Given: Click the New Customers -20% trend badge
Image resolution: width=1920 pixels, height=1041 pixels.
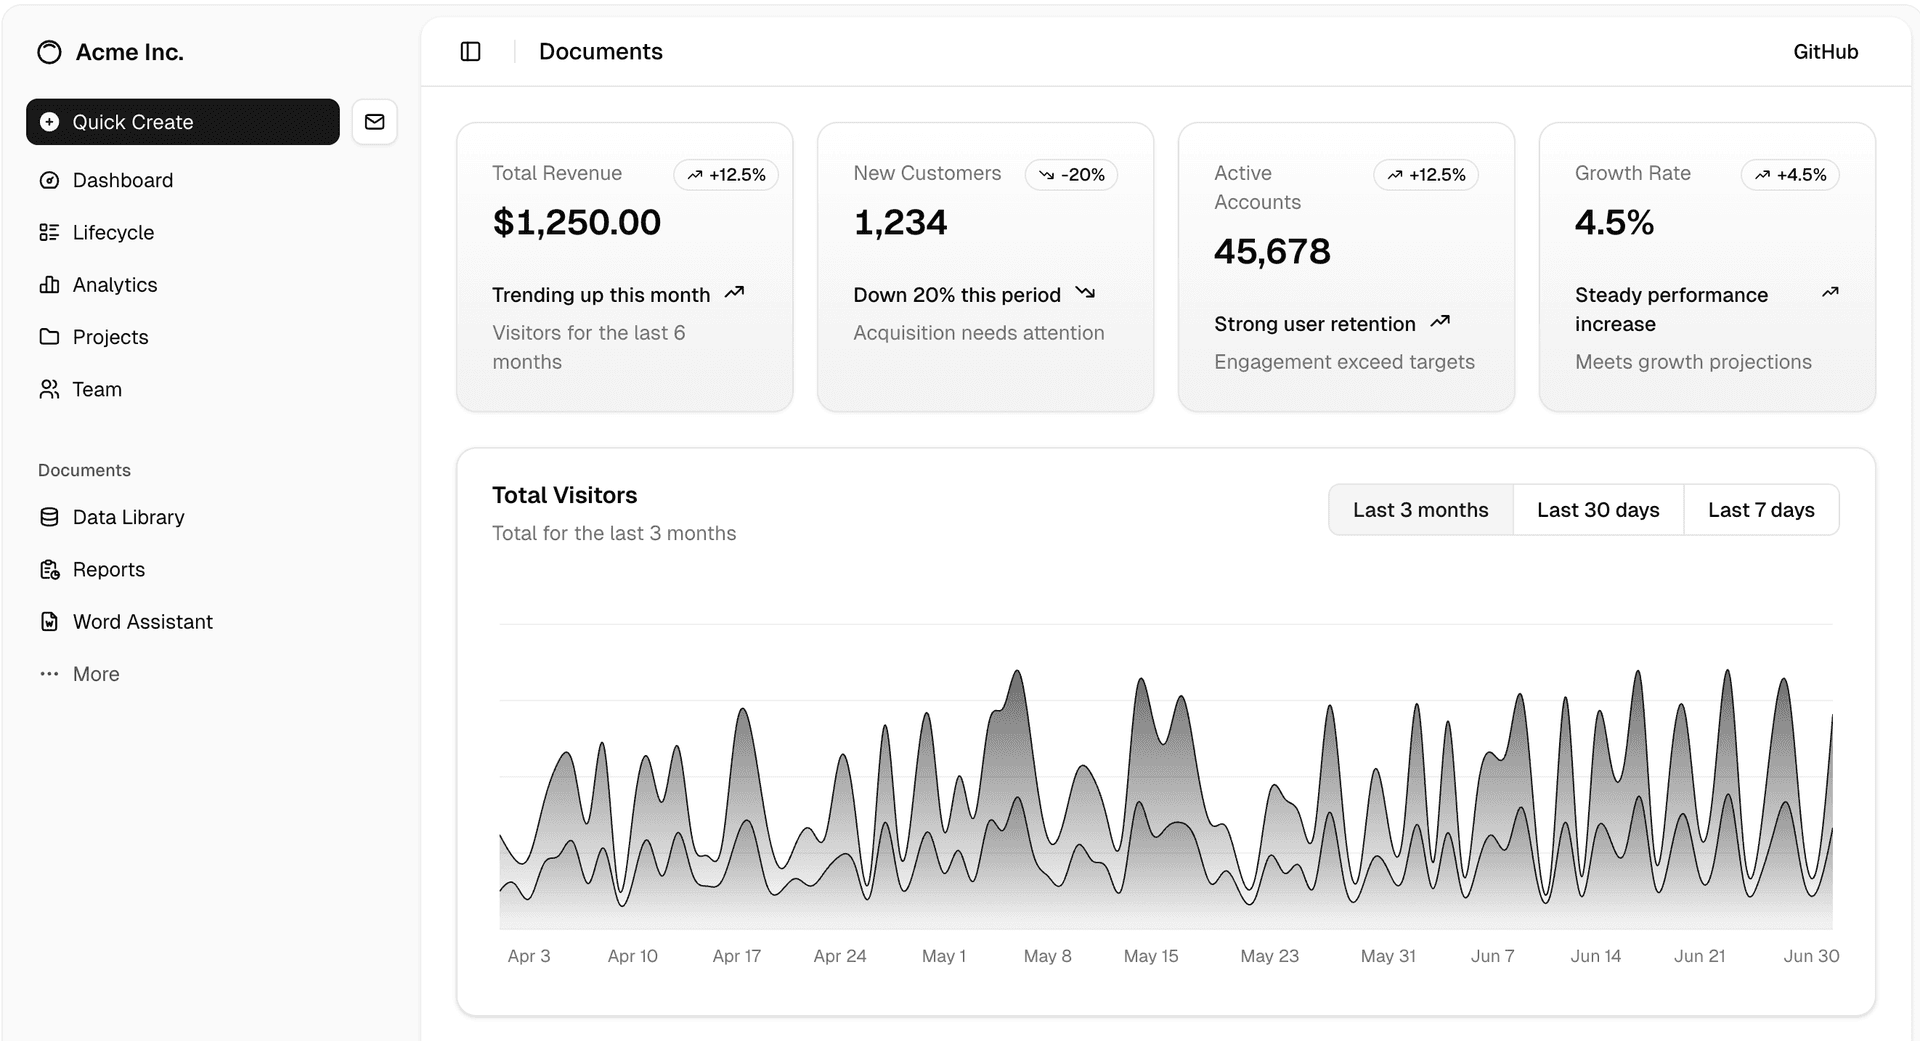Looking at the screenshot, I should point(1071,175).
